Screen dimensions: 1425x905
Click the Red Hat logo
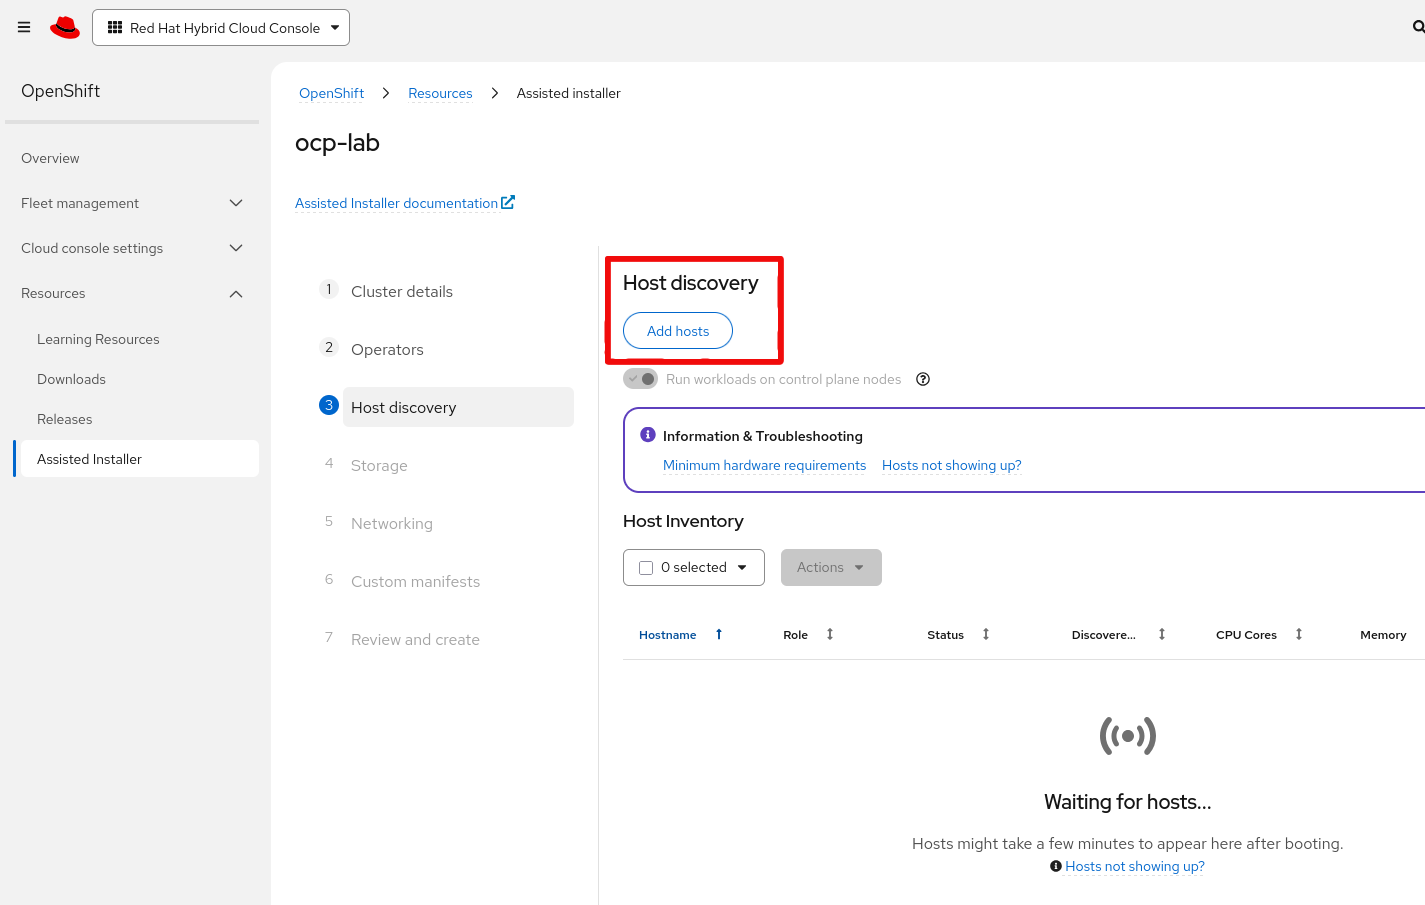click(65, 27)
